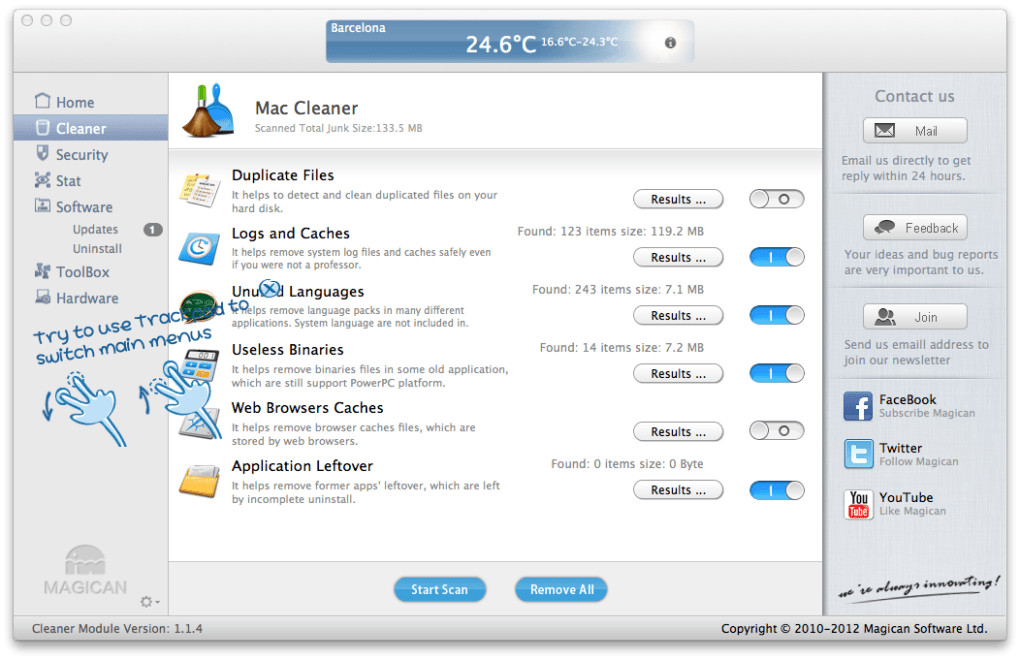Click the envelope icon on Mail button

tap(884, 131)
